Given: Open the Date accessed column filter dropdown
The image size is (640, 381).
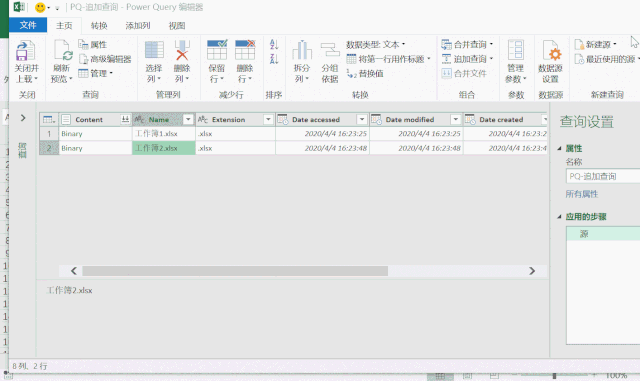Looking at the screenshot, I should click(x=362, y=119).
